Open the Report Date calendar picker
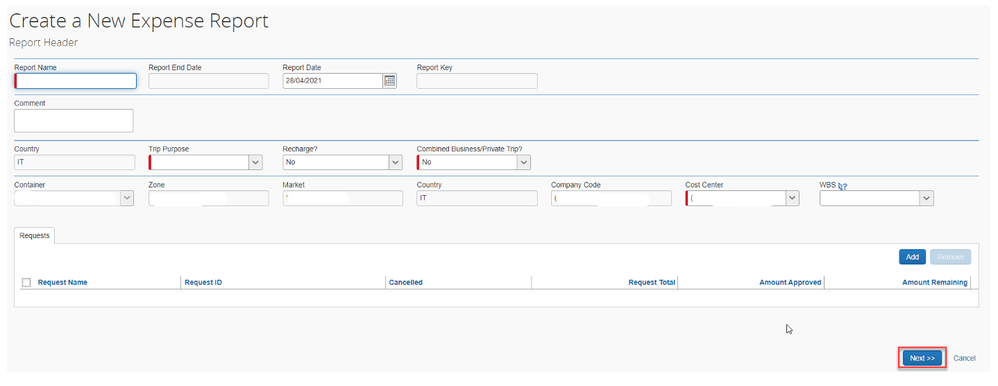 coord(390,81)
